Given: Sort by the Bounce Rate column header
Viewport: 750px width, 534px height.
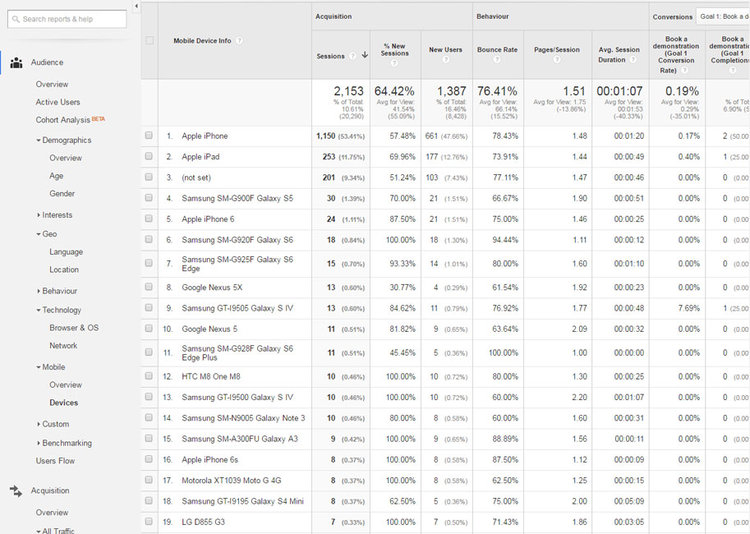Looking at the screenshot, I should coord(497,49).
